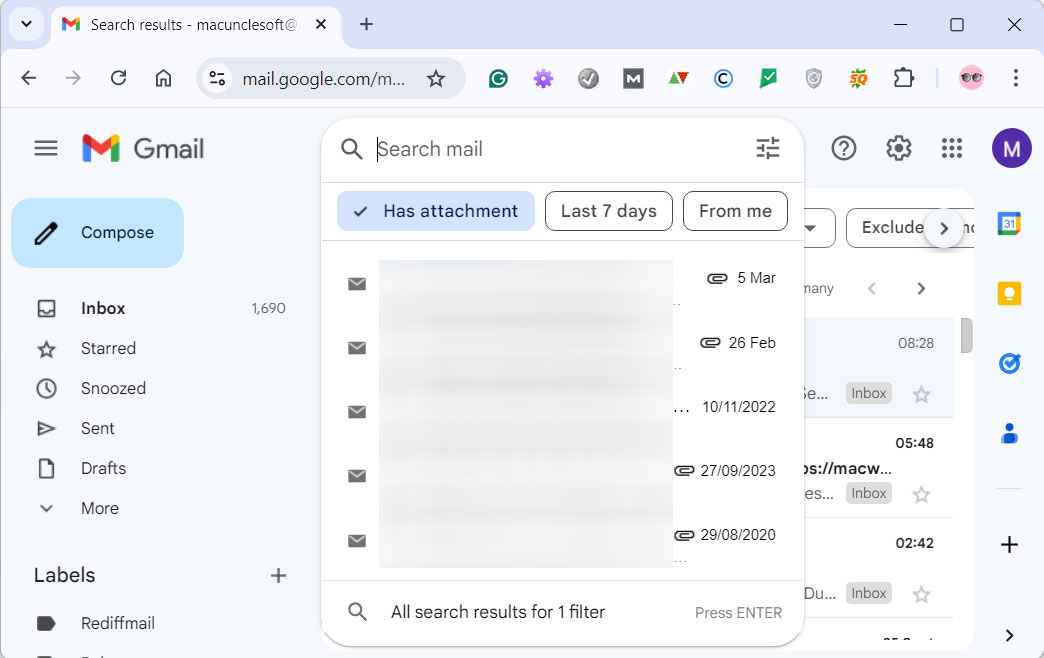Viewport: 1044px width, 658px height.
Task: Show side panel expand arrow
Action: click(1009, 635)
